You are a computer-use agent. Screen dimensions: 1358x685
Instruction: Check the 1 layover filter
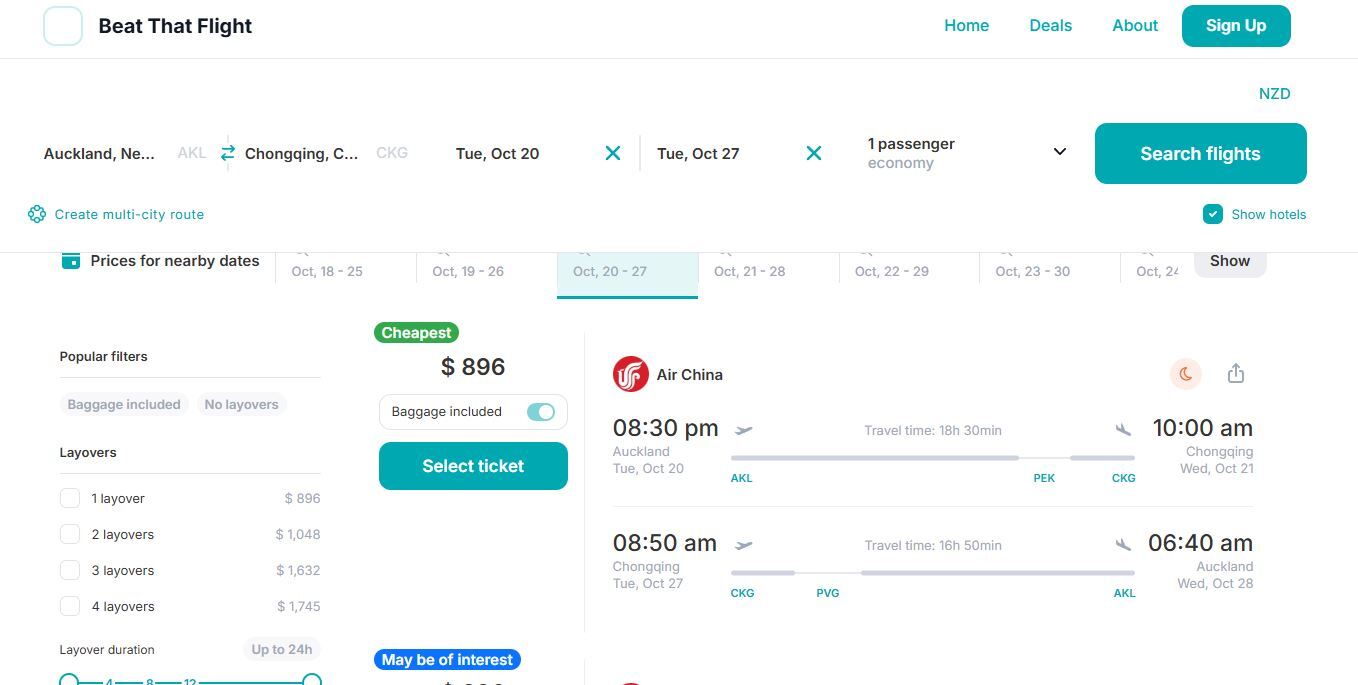click(70, 498)
